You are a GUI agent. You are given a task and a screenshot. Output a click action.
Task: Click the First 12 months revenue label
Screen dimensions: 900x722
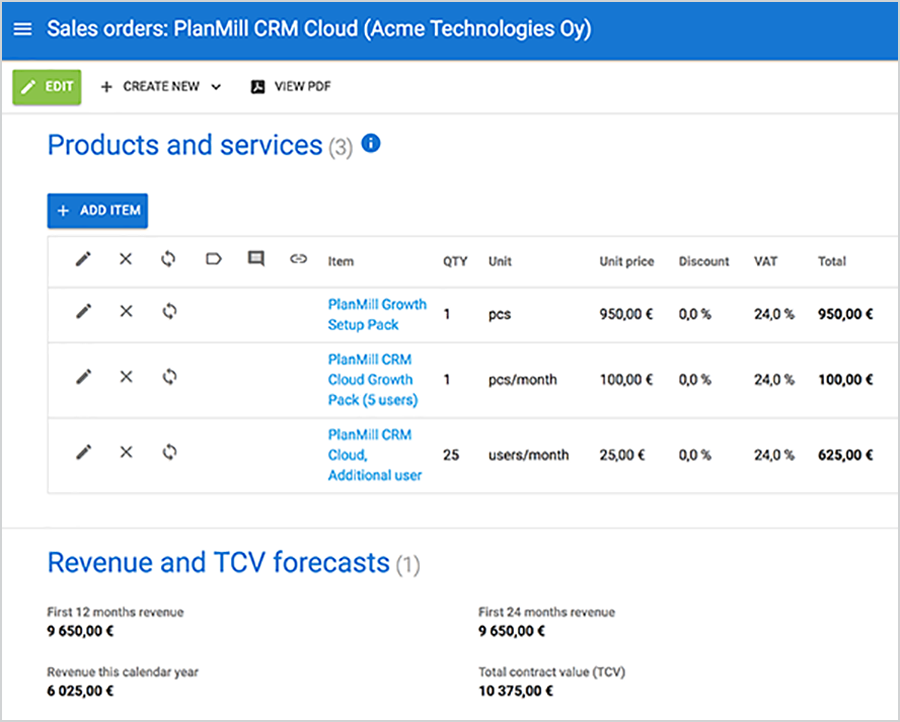[x=115, y=612]
